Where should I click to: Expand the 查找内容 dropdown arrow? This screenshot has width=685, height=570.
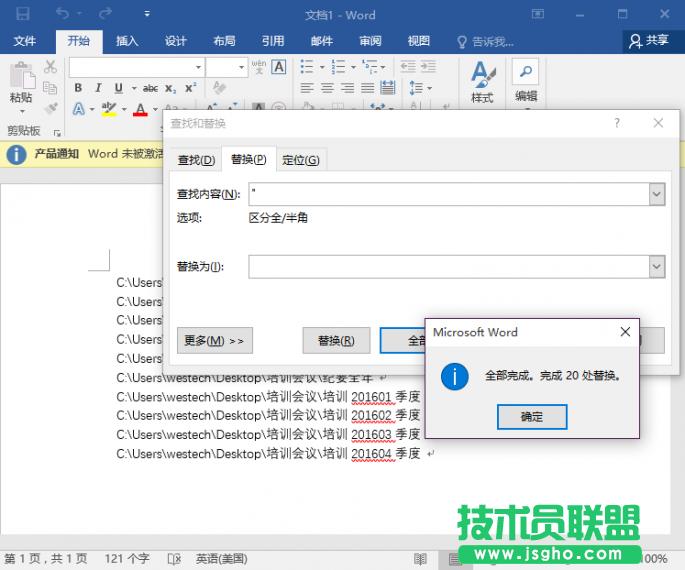click(656, 194)
